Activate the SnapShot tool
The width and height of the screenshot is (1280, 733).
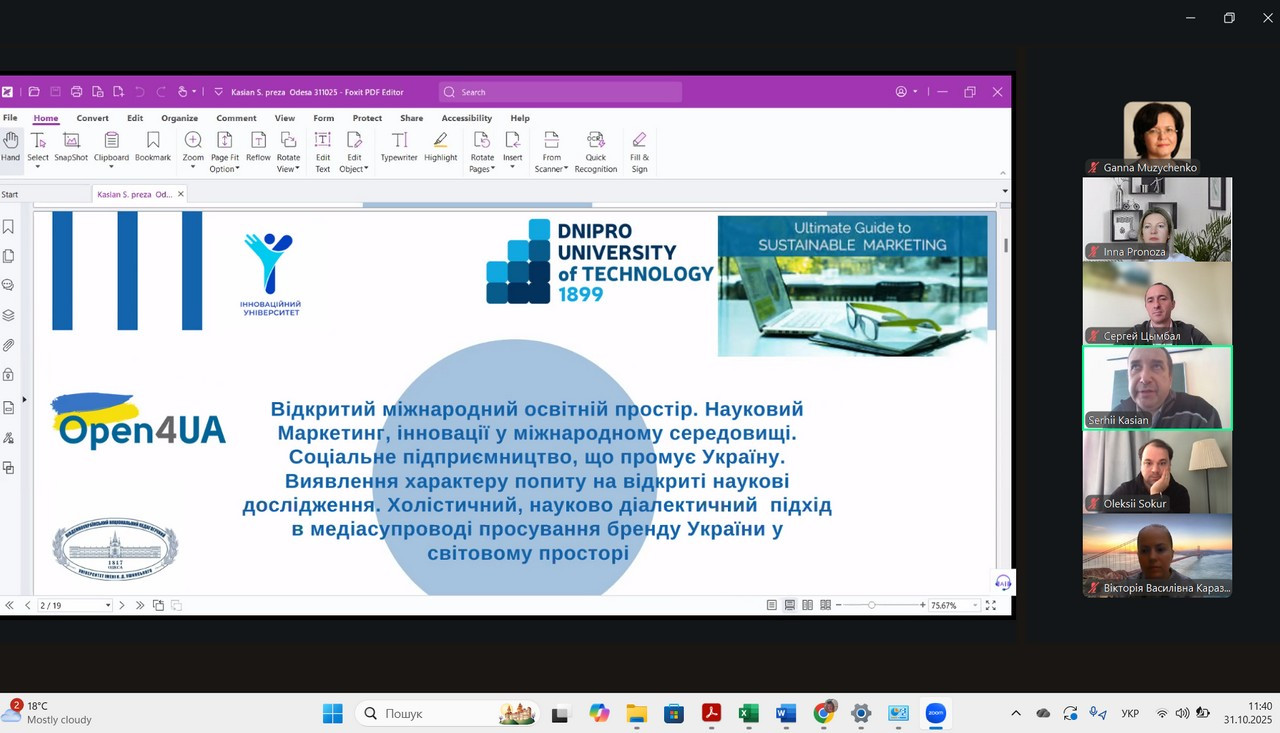71,146
